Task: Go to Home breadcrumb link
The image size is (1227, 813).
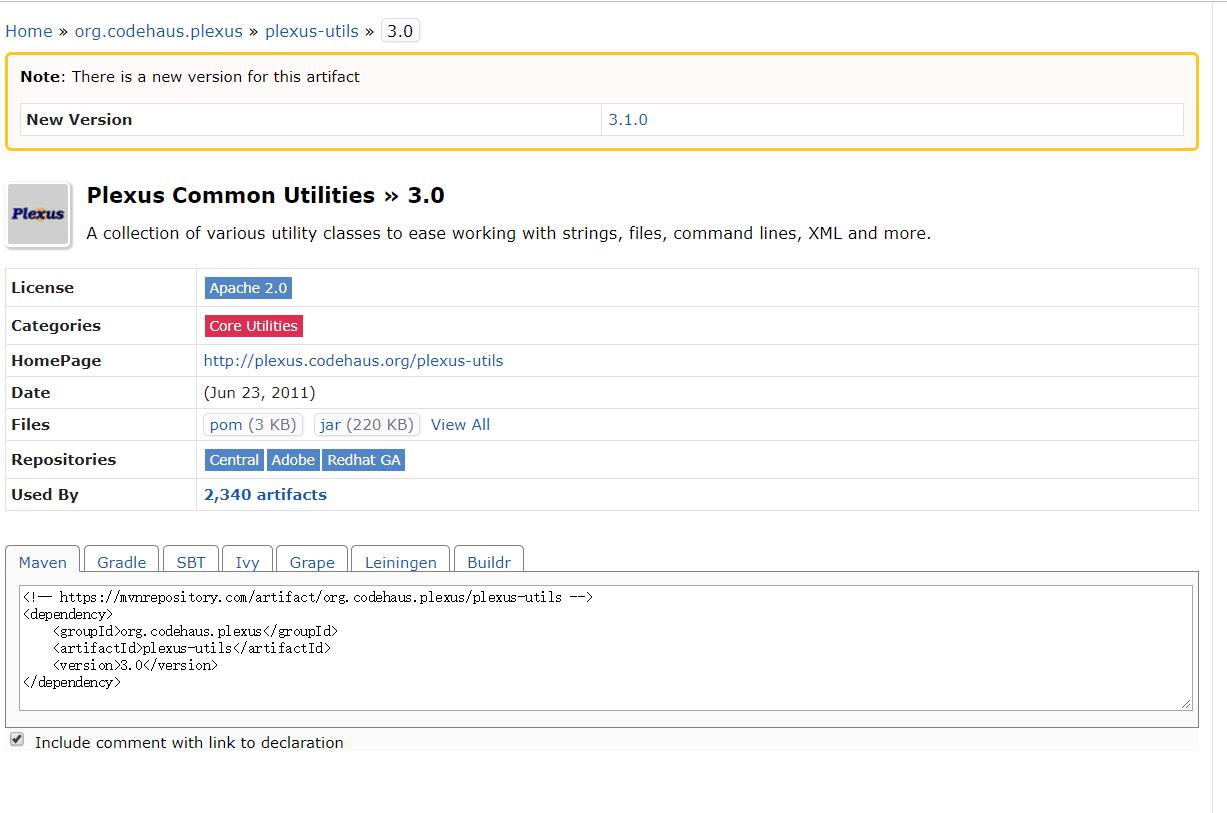Action: point(29,31)
